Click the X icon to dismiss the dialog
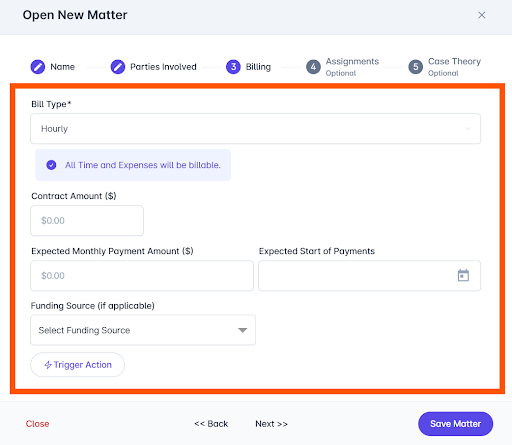512x445 pixels. (481, 15)
